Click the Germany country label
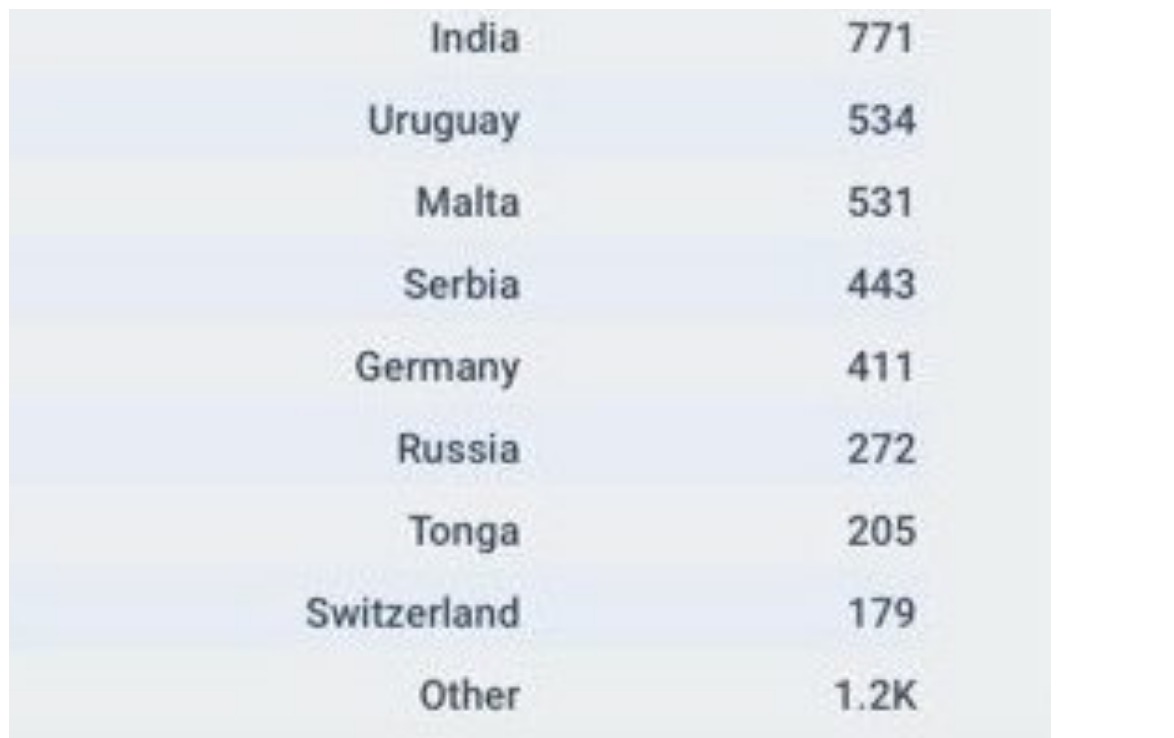This screenshot has height=738, width=1174. pos(438,368)
